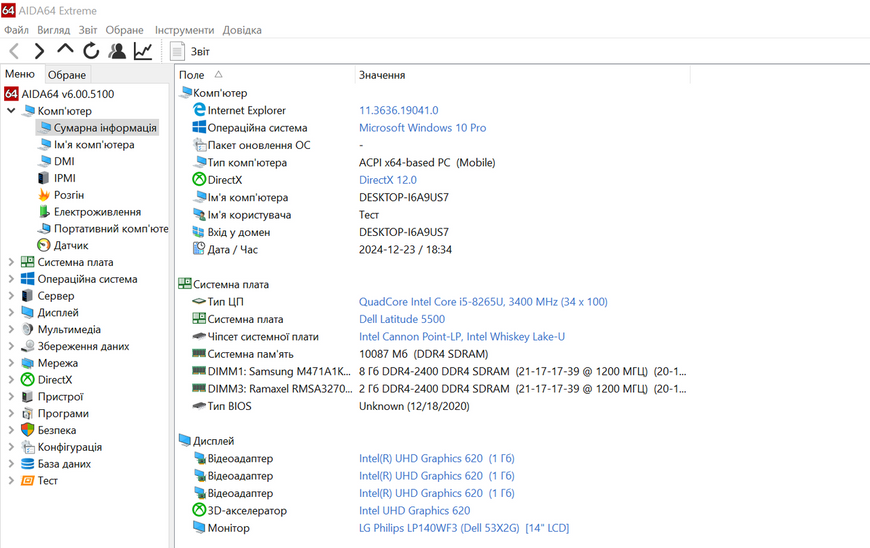Click the Конфігурація tree icon

point(27,447)
